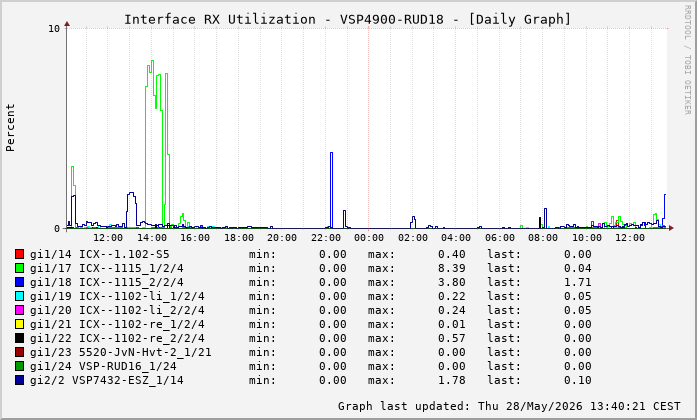Click the bright green gi1/17 legend swatch
The image size is (697, 420).
[x=19, y=268]
